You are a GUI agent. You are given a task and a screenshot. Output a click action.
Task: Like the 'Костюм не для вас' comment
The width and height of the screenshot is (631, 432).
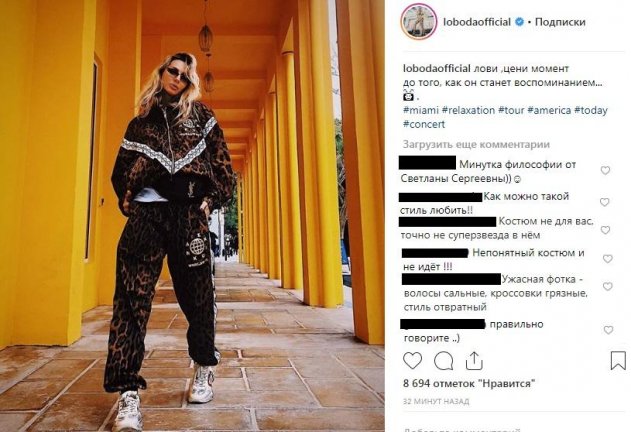605,230
